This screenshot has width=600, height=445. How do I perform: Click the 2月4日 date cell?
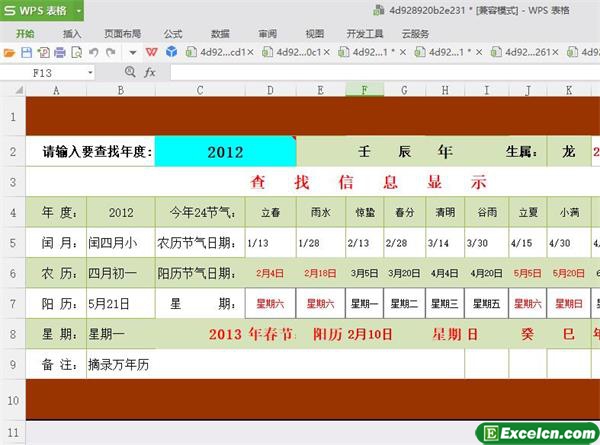(271, 273)
